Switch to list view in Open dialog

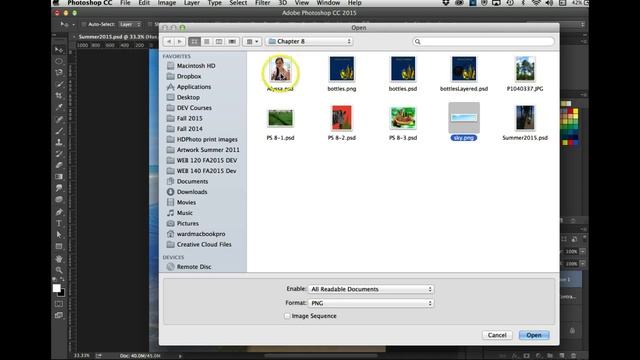click(x=207, y=41)
